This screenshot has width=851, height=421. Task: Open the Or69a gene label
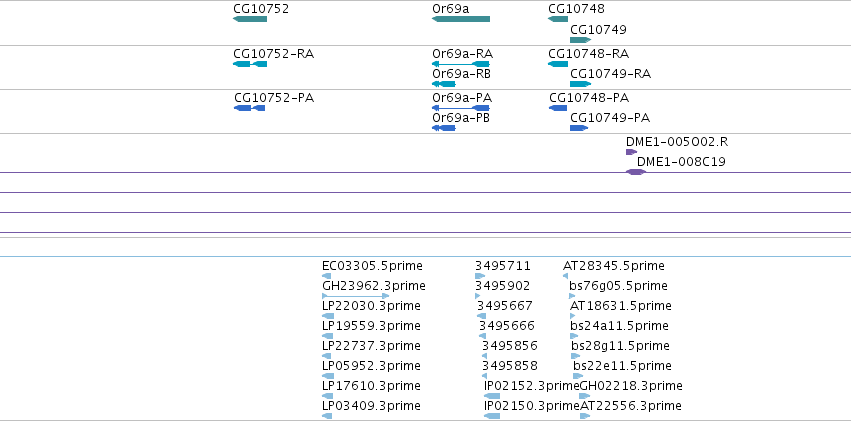point(450,9)
